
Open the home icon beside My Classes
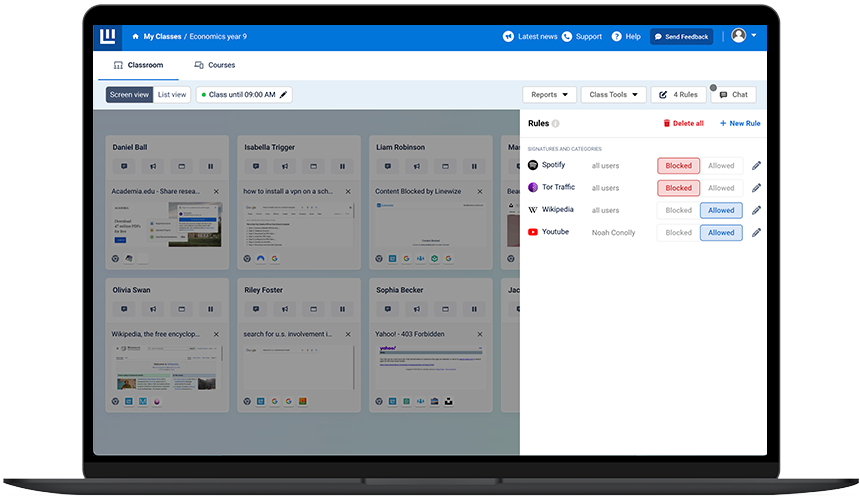point(135,37)
